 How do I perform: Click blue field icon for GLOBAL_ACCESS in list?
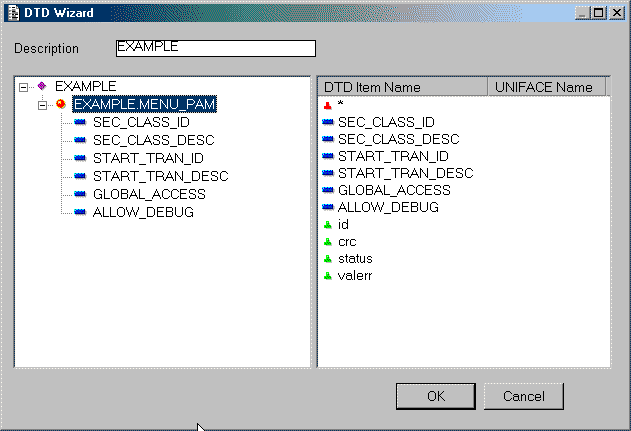327,190
